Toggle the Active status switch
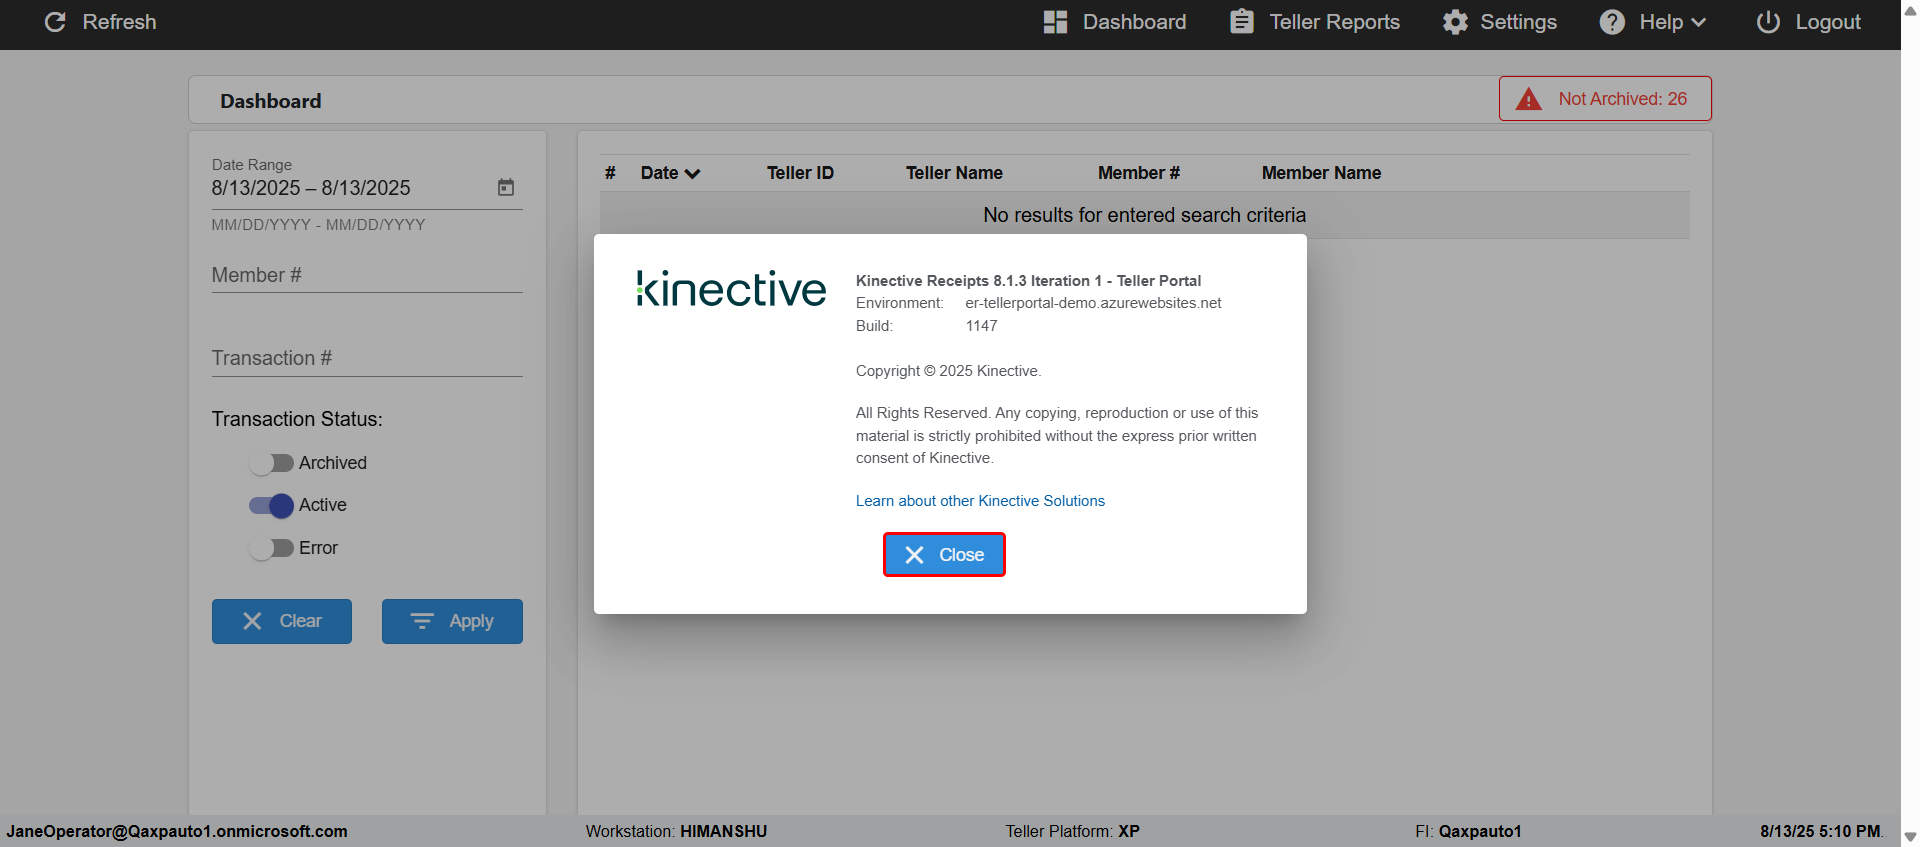 (271, 506)
